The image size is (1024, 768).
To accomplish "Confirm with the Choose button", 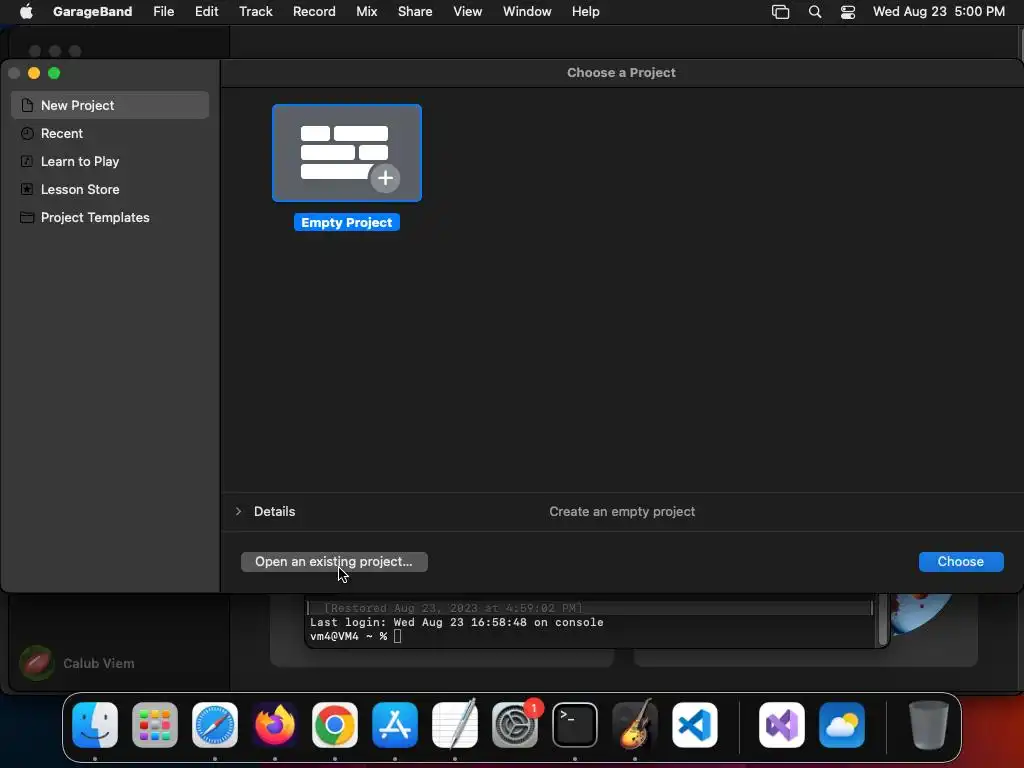I will click(x=961, y=562).
